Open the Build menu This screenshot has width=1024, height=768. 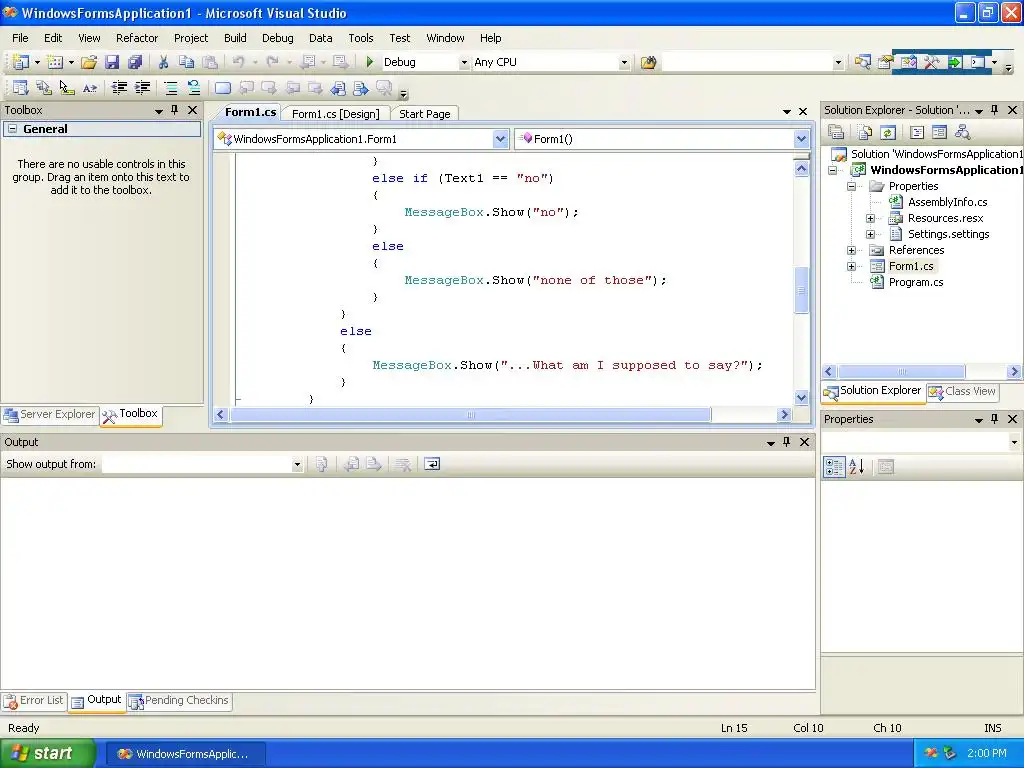235,38
